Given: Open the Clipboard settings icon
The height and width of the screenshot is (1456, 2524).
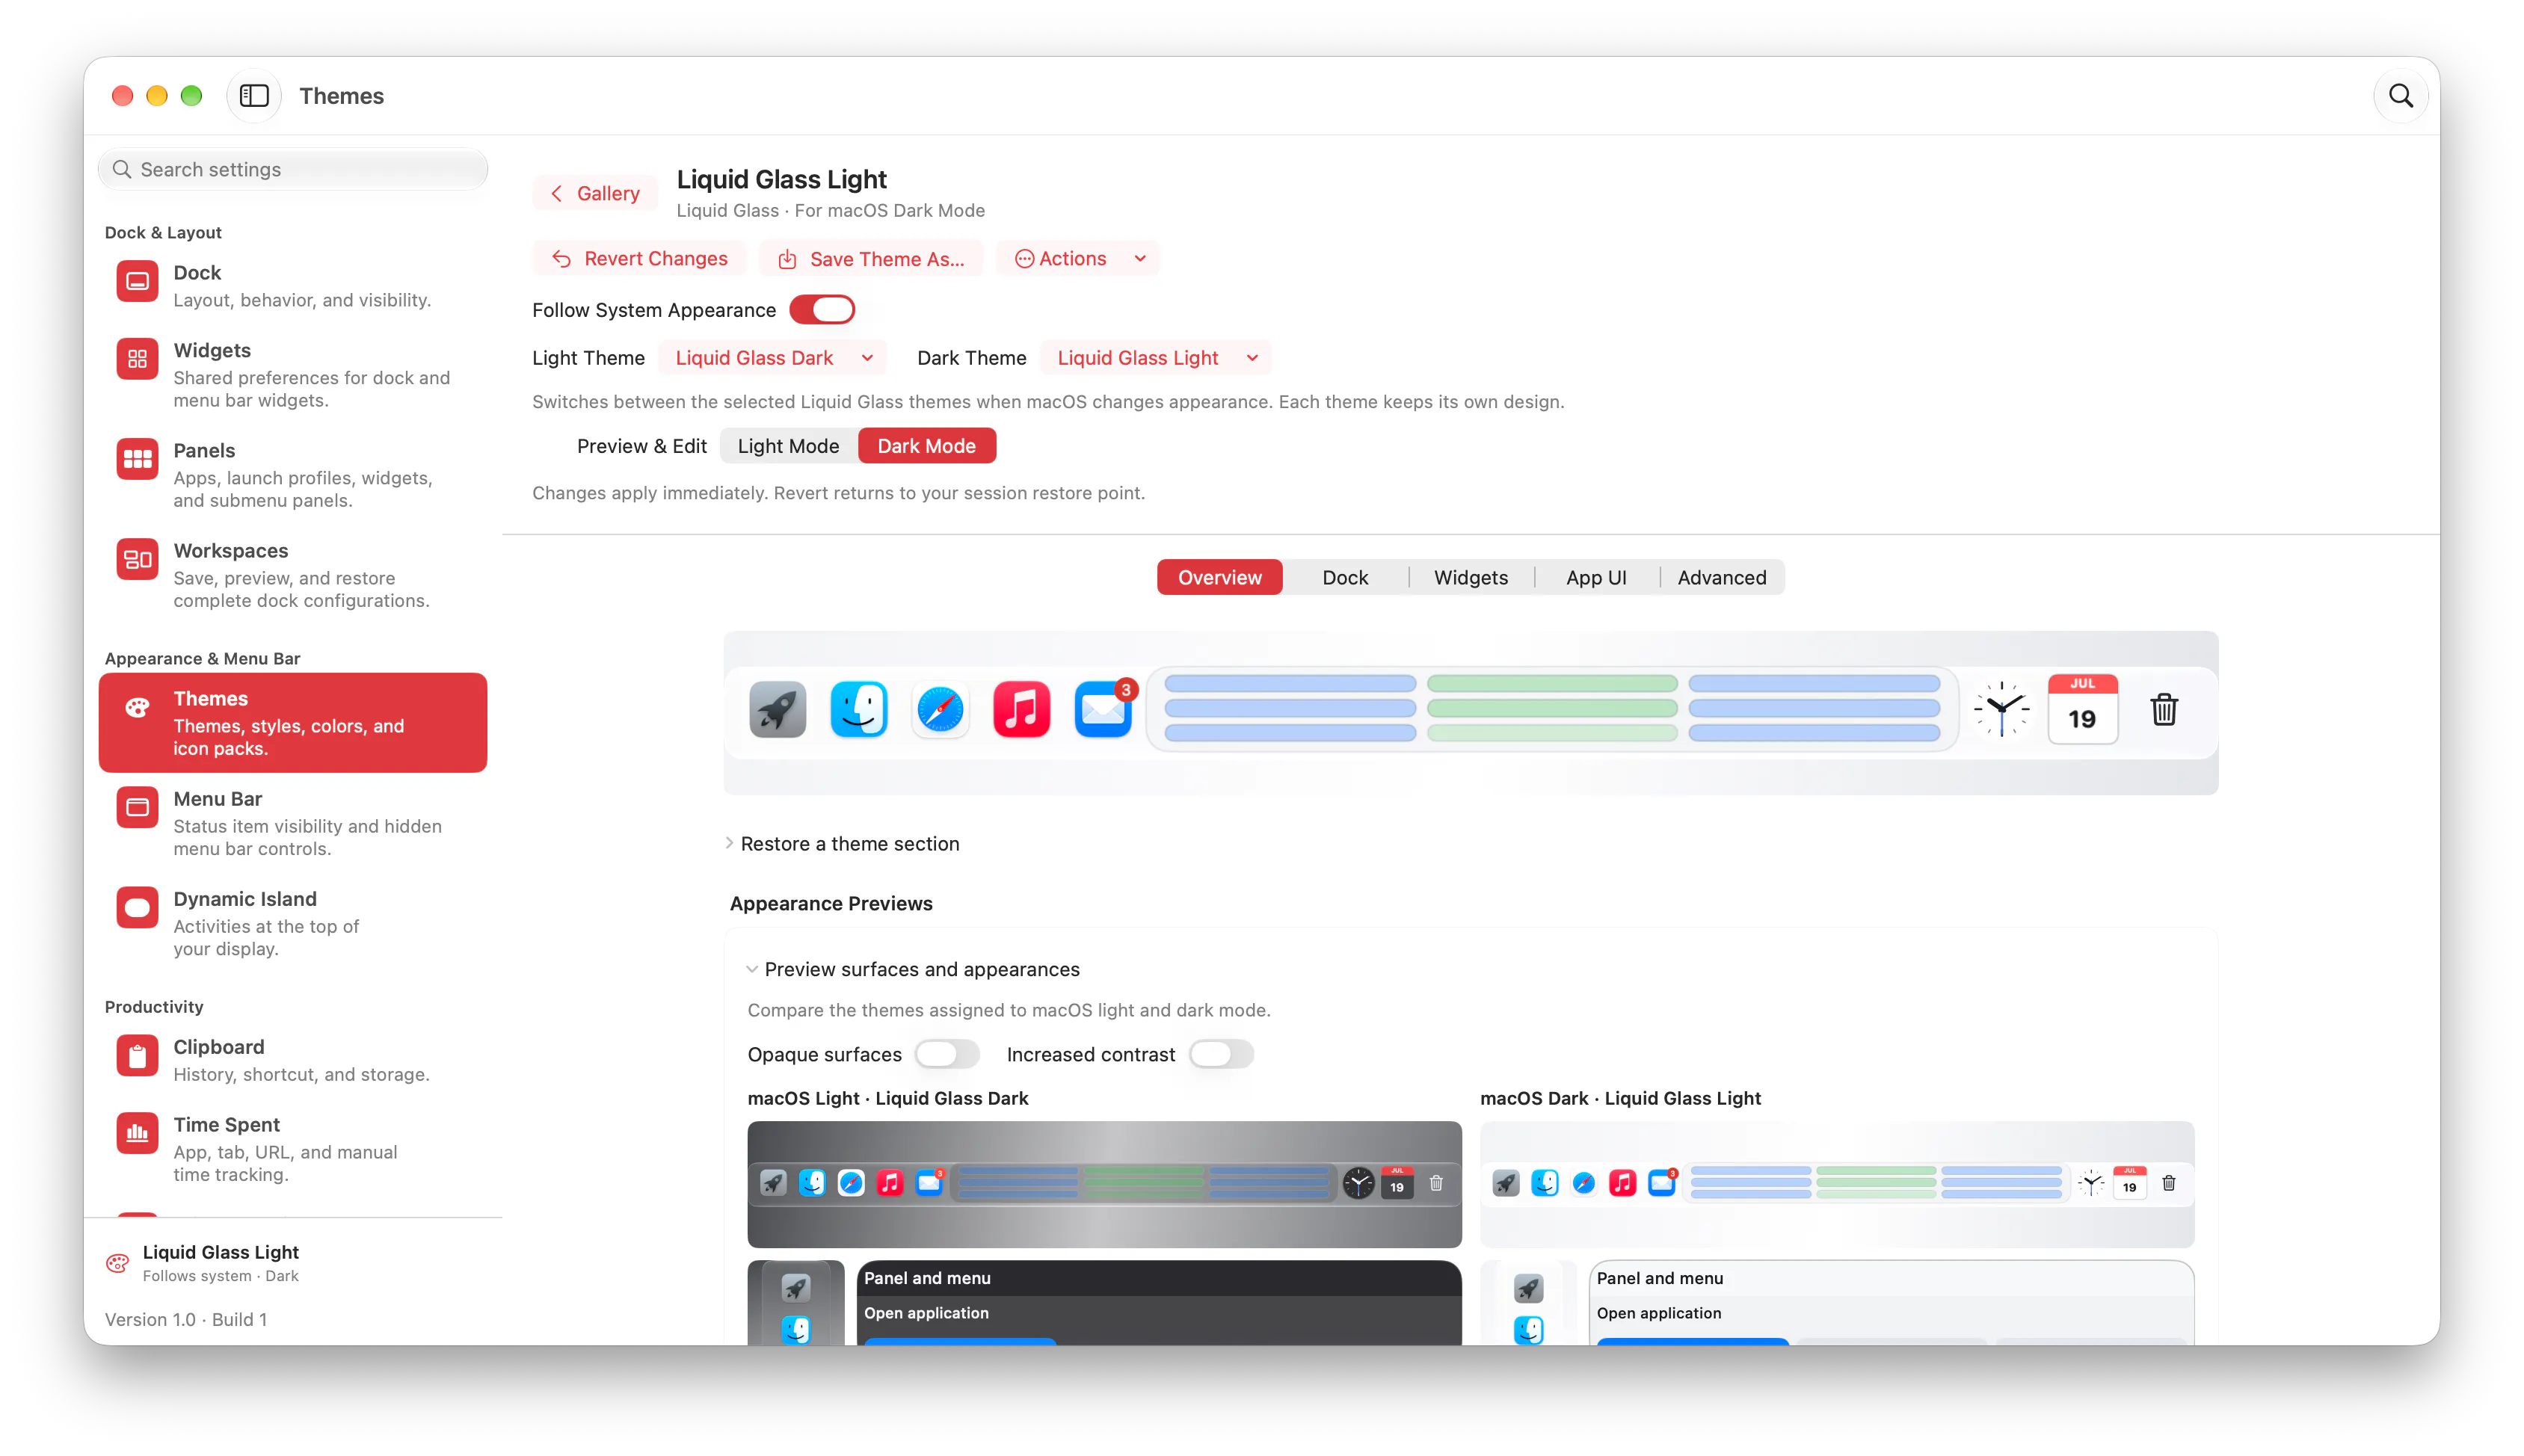Looking at the screenshot, I should [x=137, y=1055].
